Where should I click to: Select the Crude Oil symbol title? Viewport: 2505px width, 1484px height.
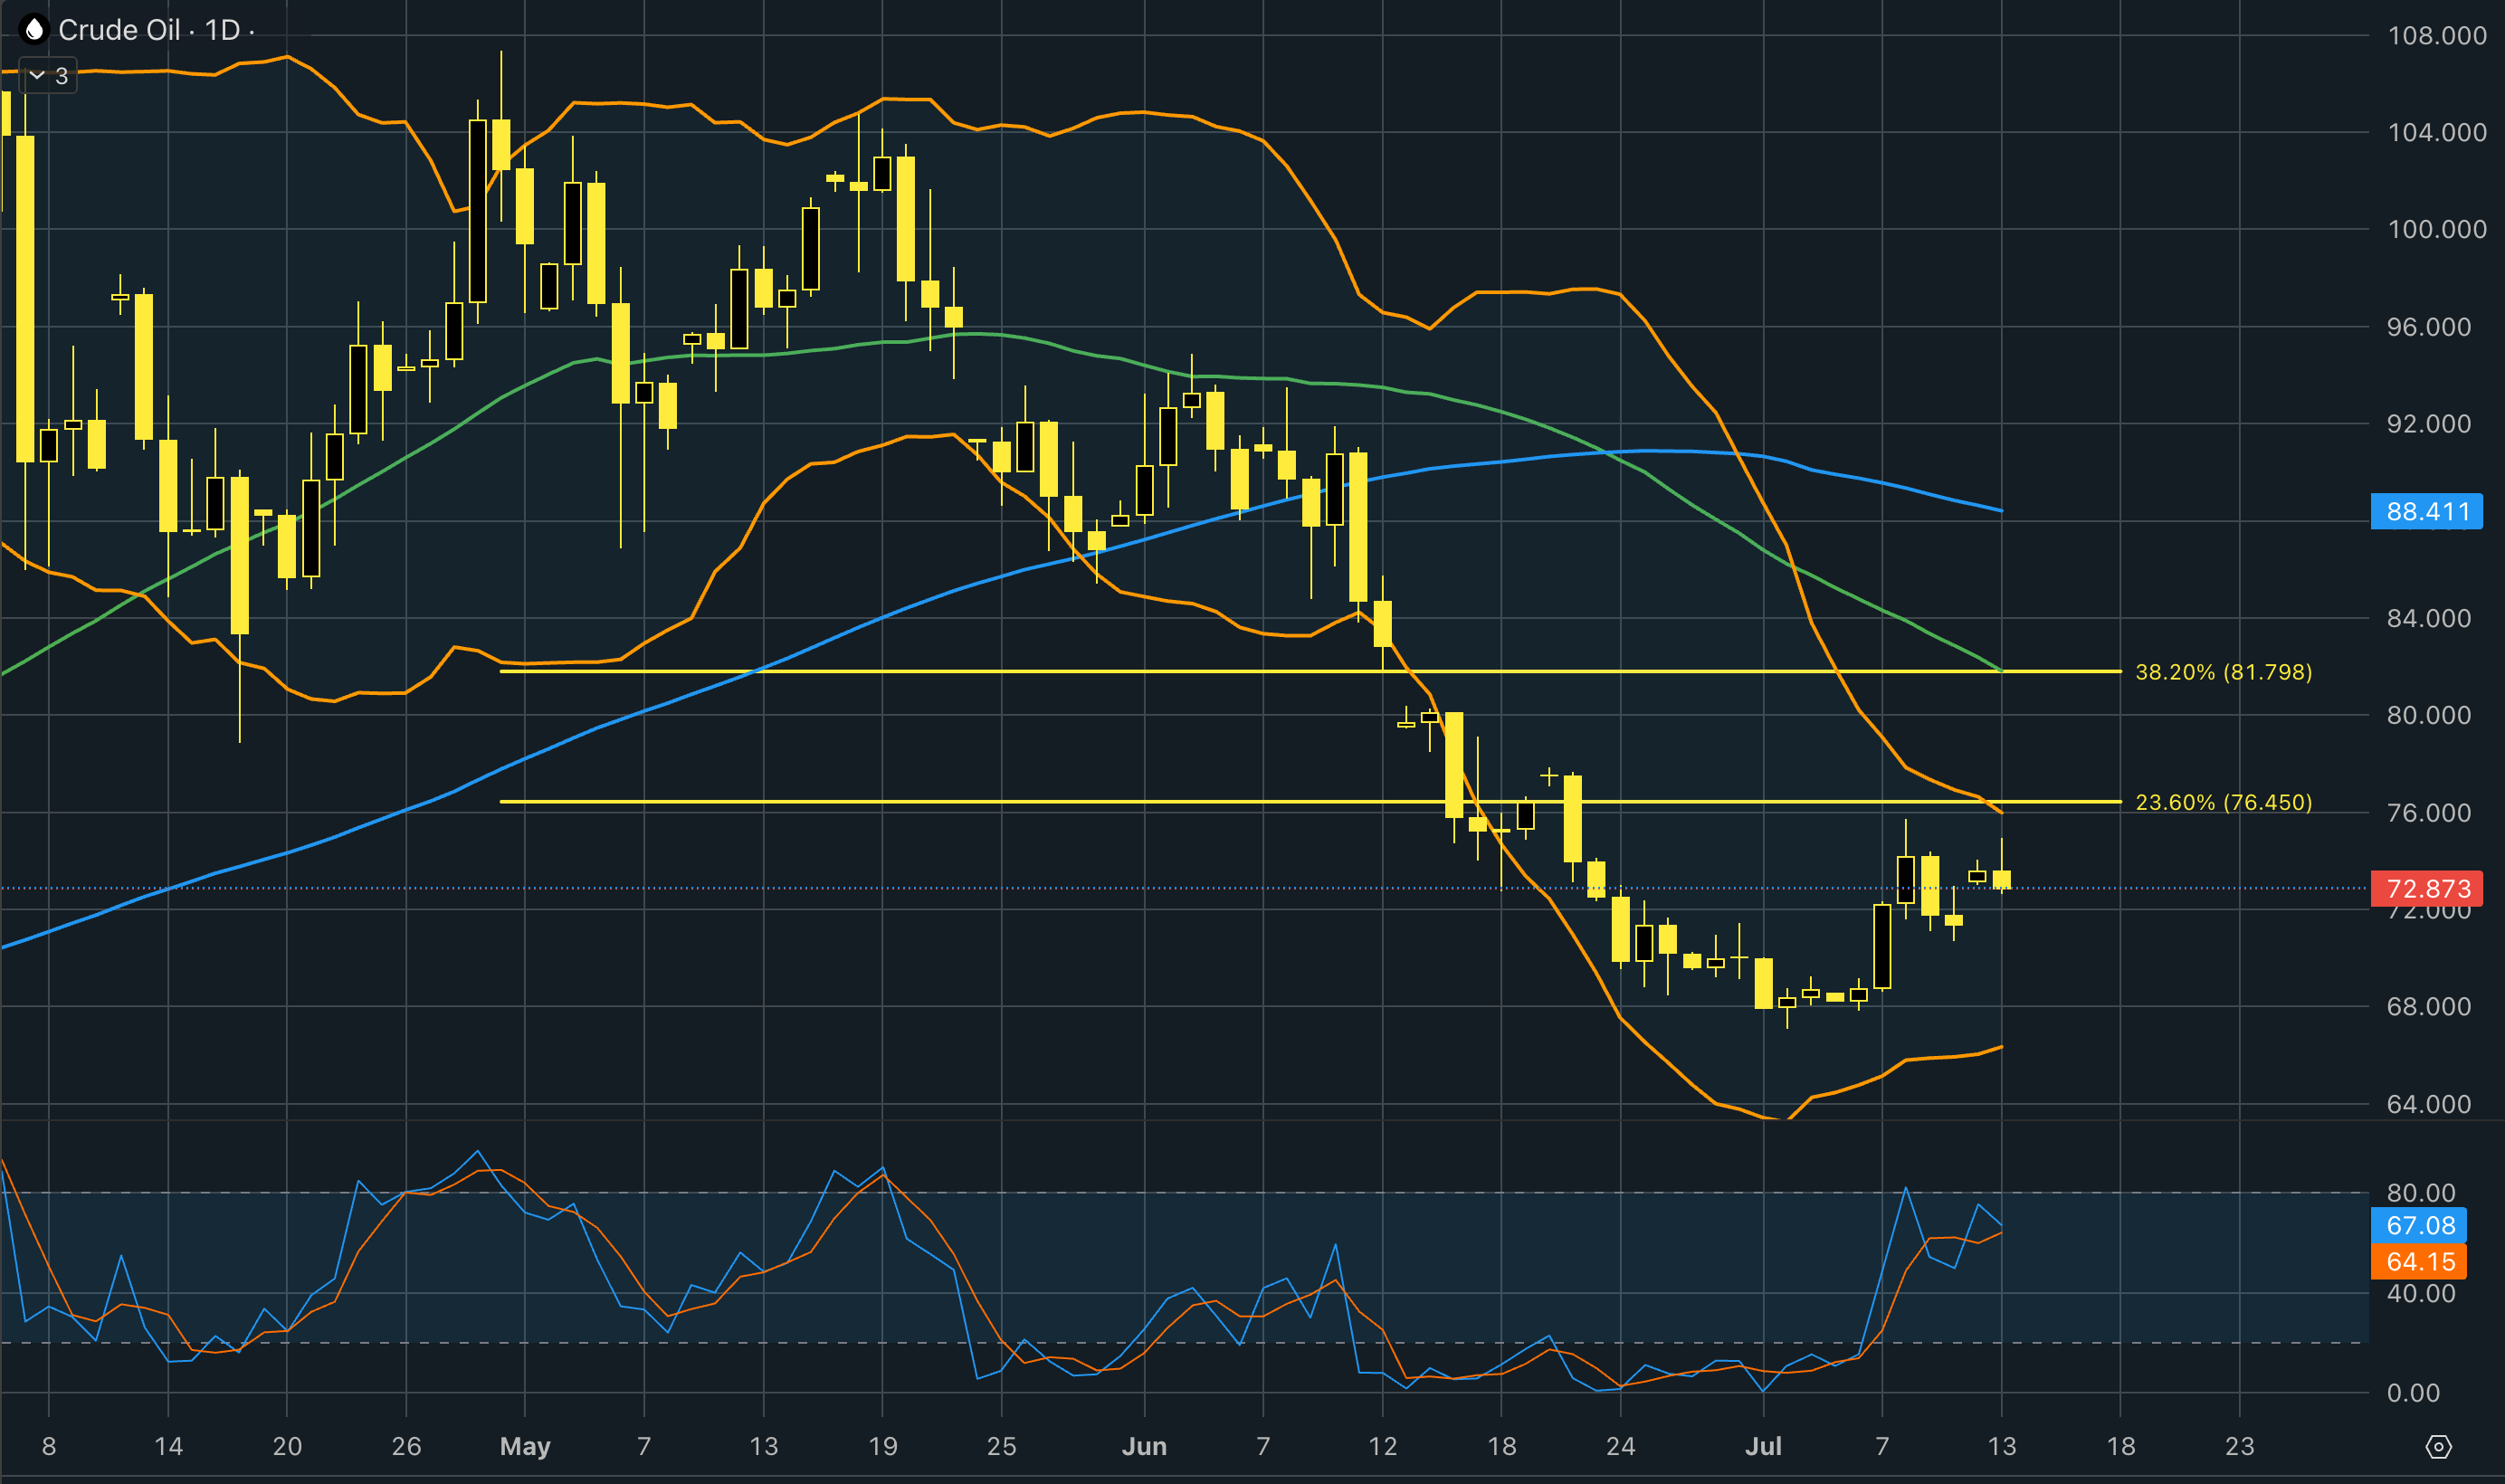(119, 30)
